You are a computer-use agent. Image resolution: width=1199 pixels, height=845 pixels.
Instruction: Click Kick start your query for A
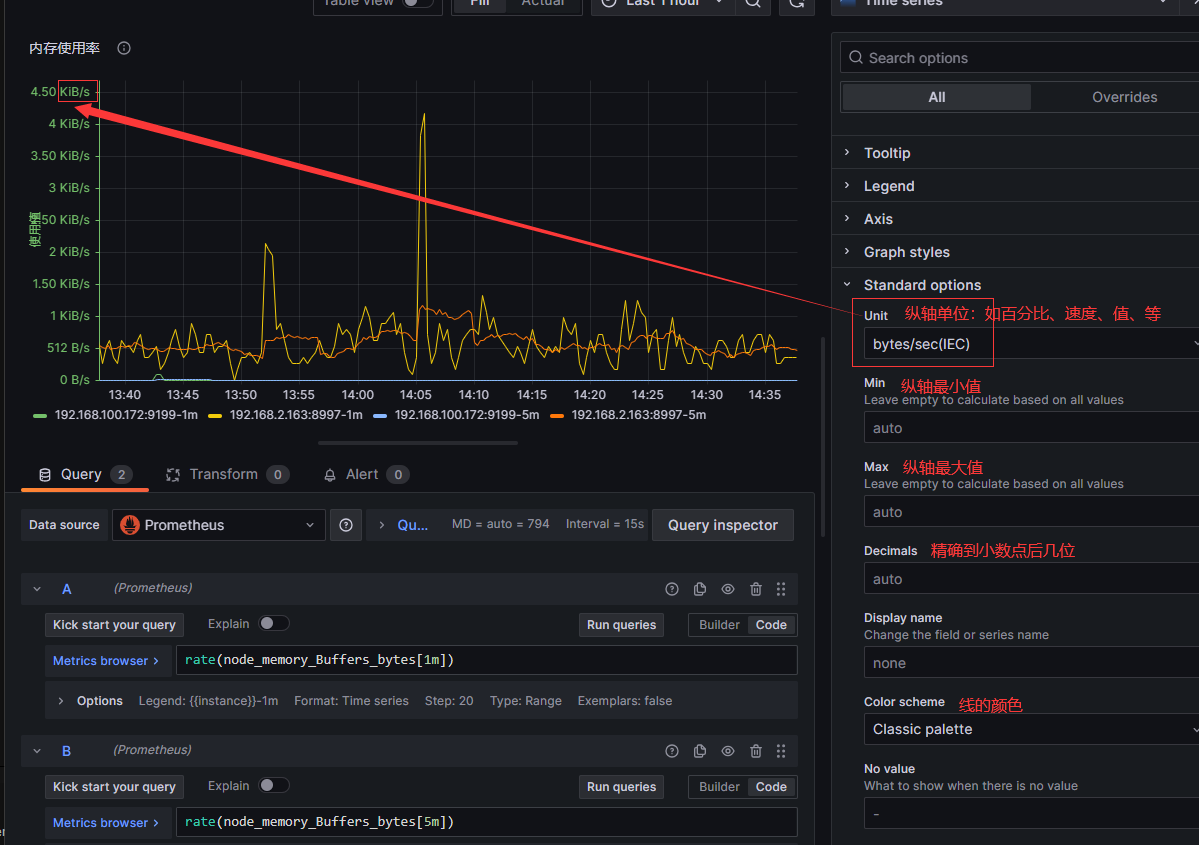click(x=114, y=625)
